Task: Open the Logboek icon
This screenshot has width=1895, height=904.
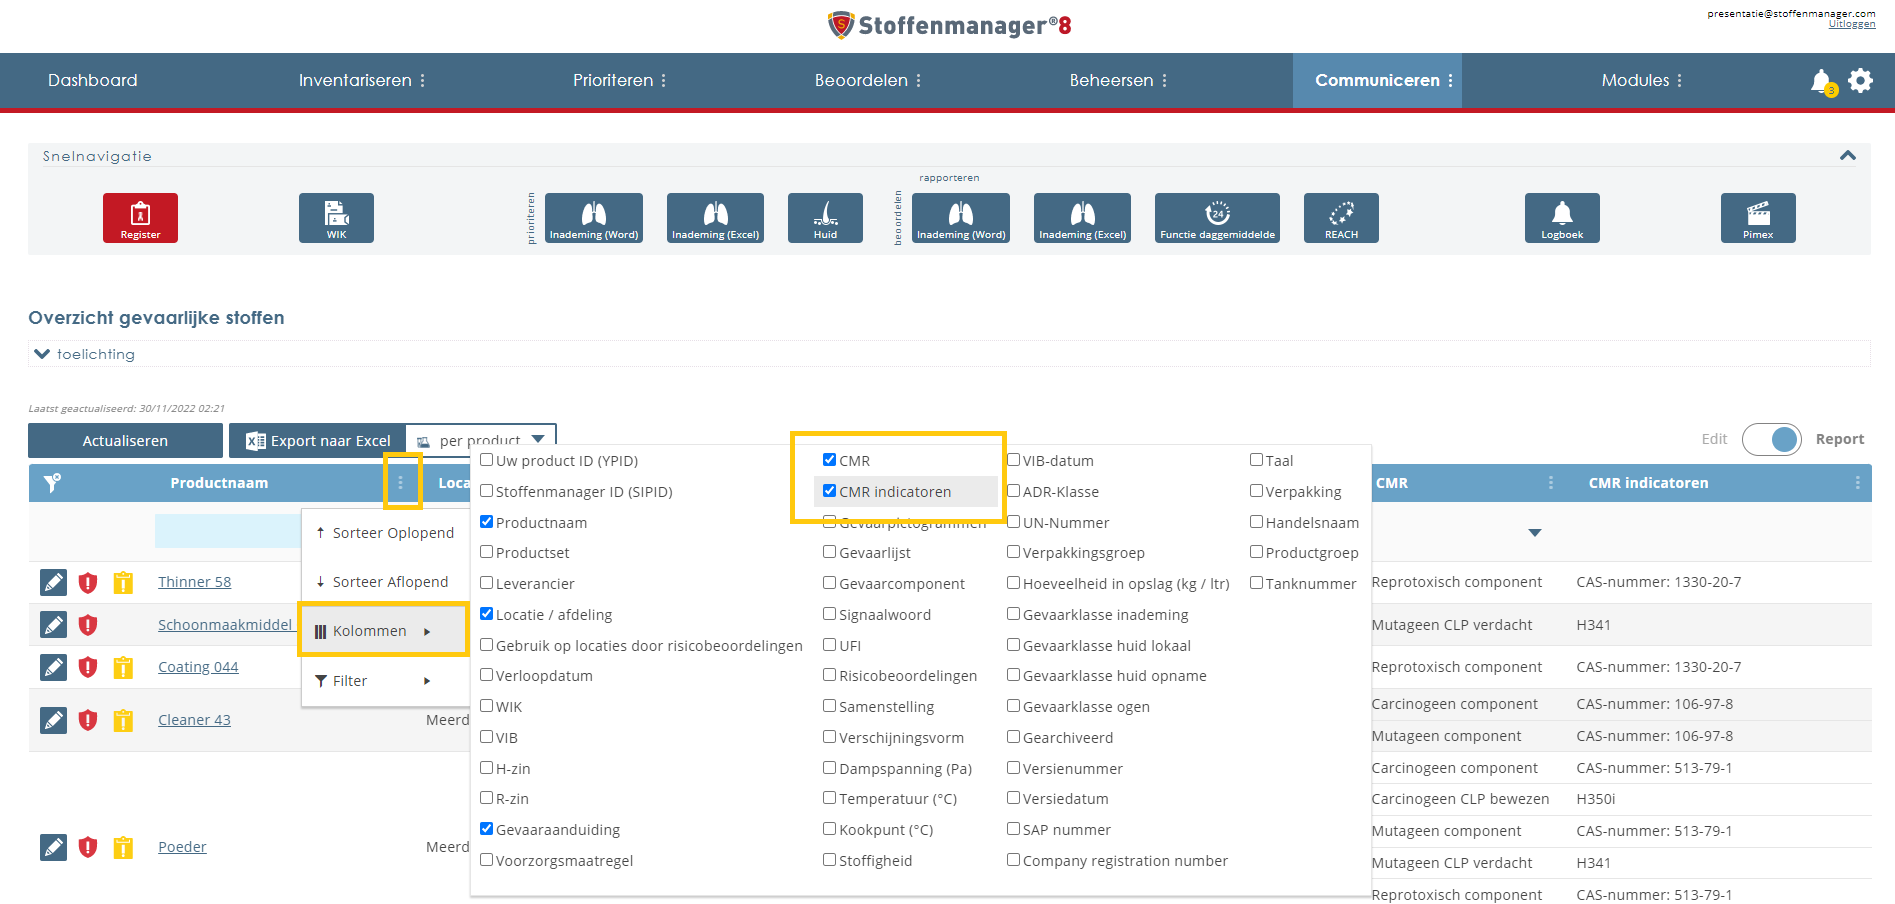Action: click(1561, 218)
